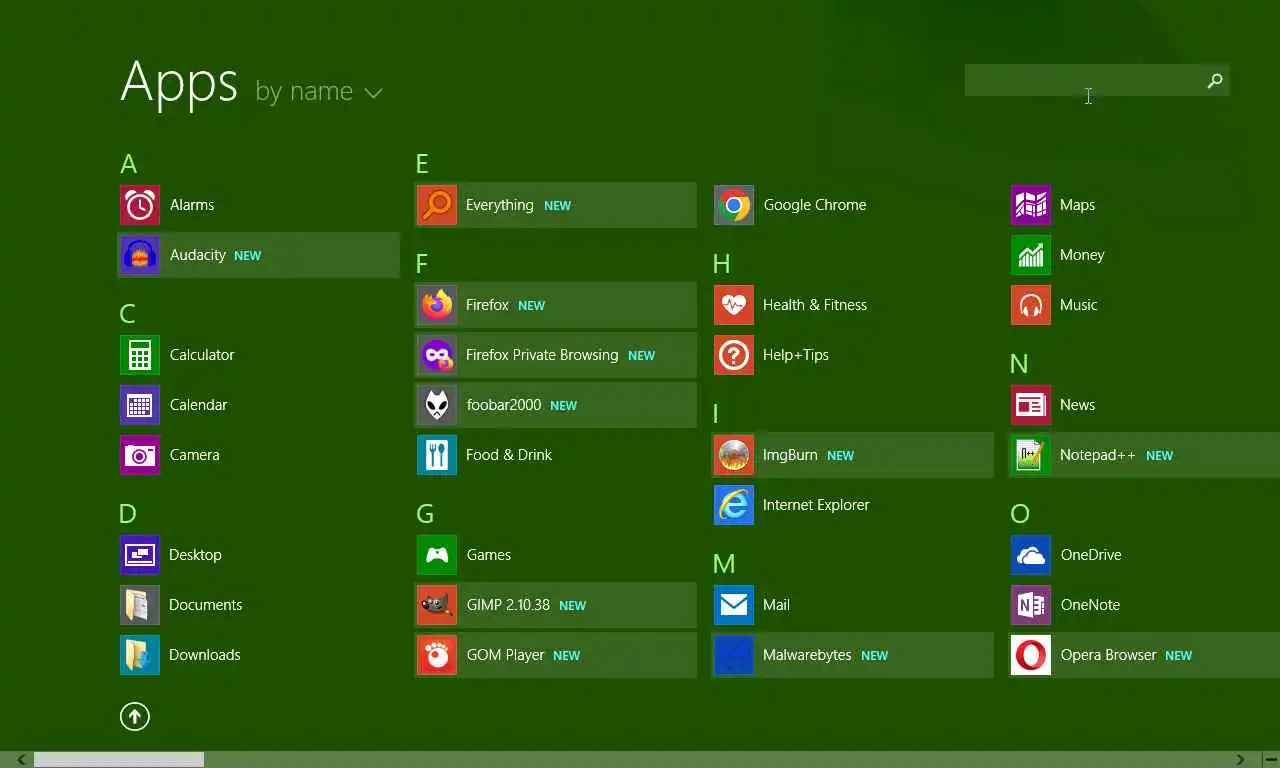Click the 'Apps' heading text

179,82
